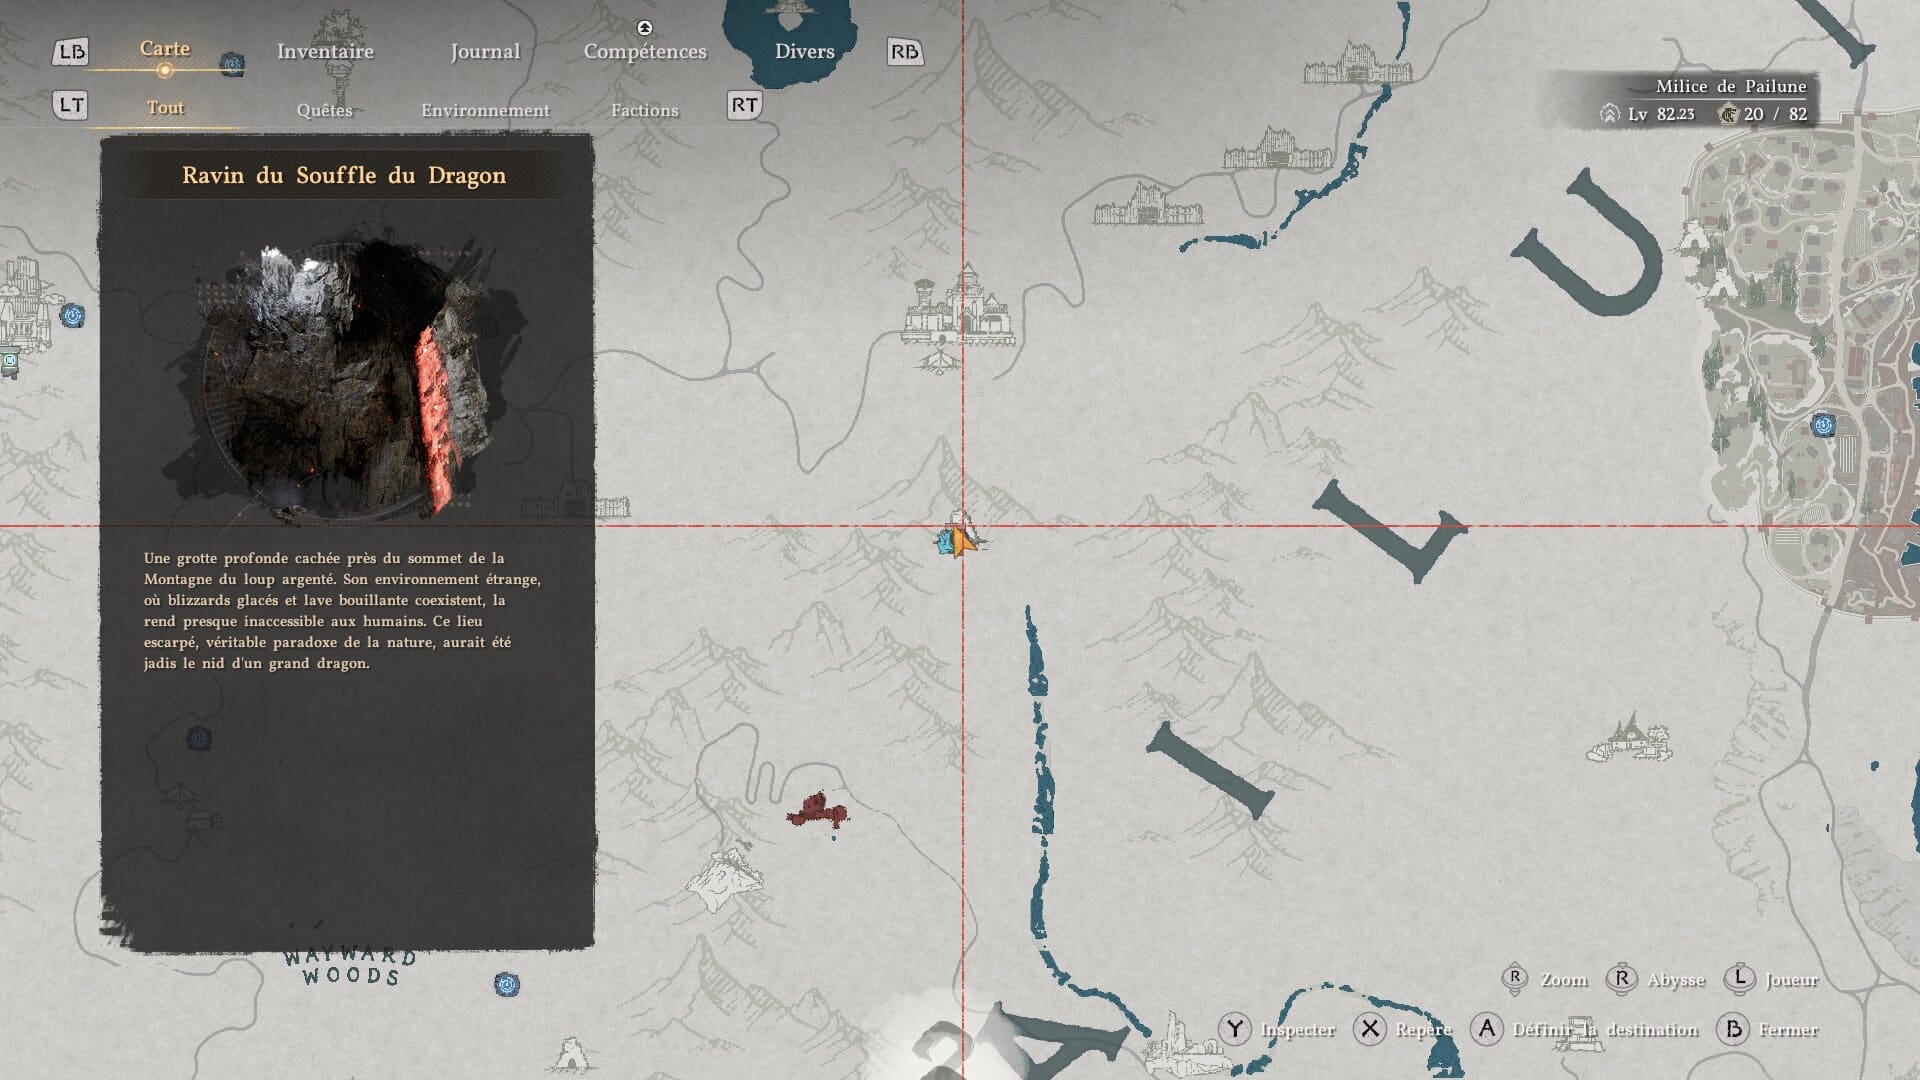Image resolution: width=1920 pixels, height=1080 pixels.
Task: Click the RB bumper icon
Action: 904,52
